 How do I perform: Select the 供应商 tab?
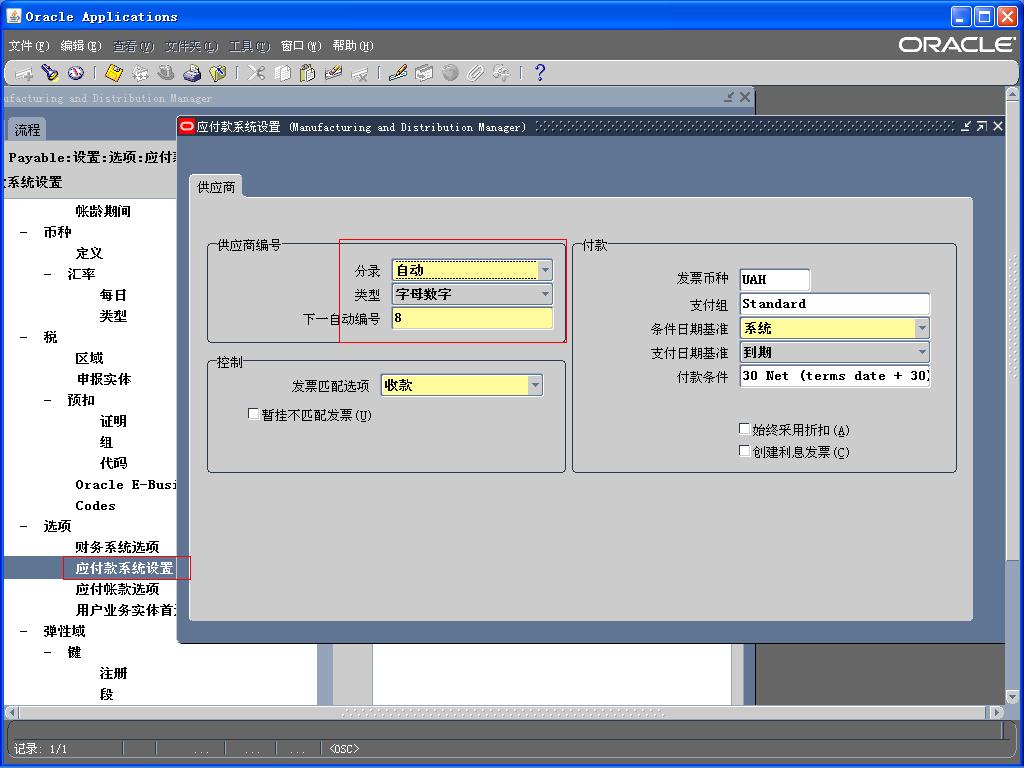216,187
